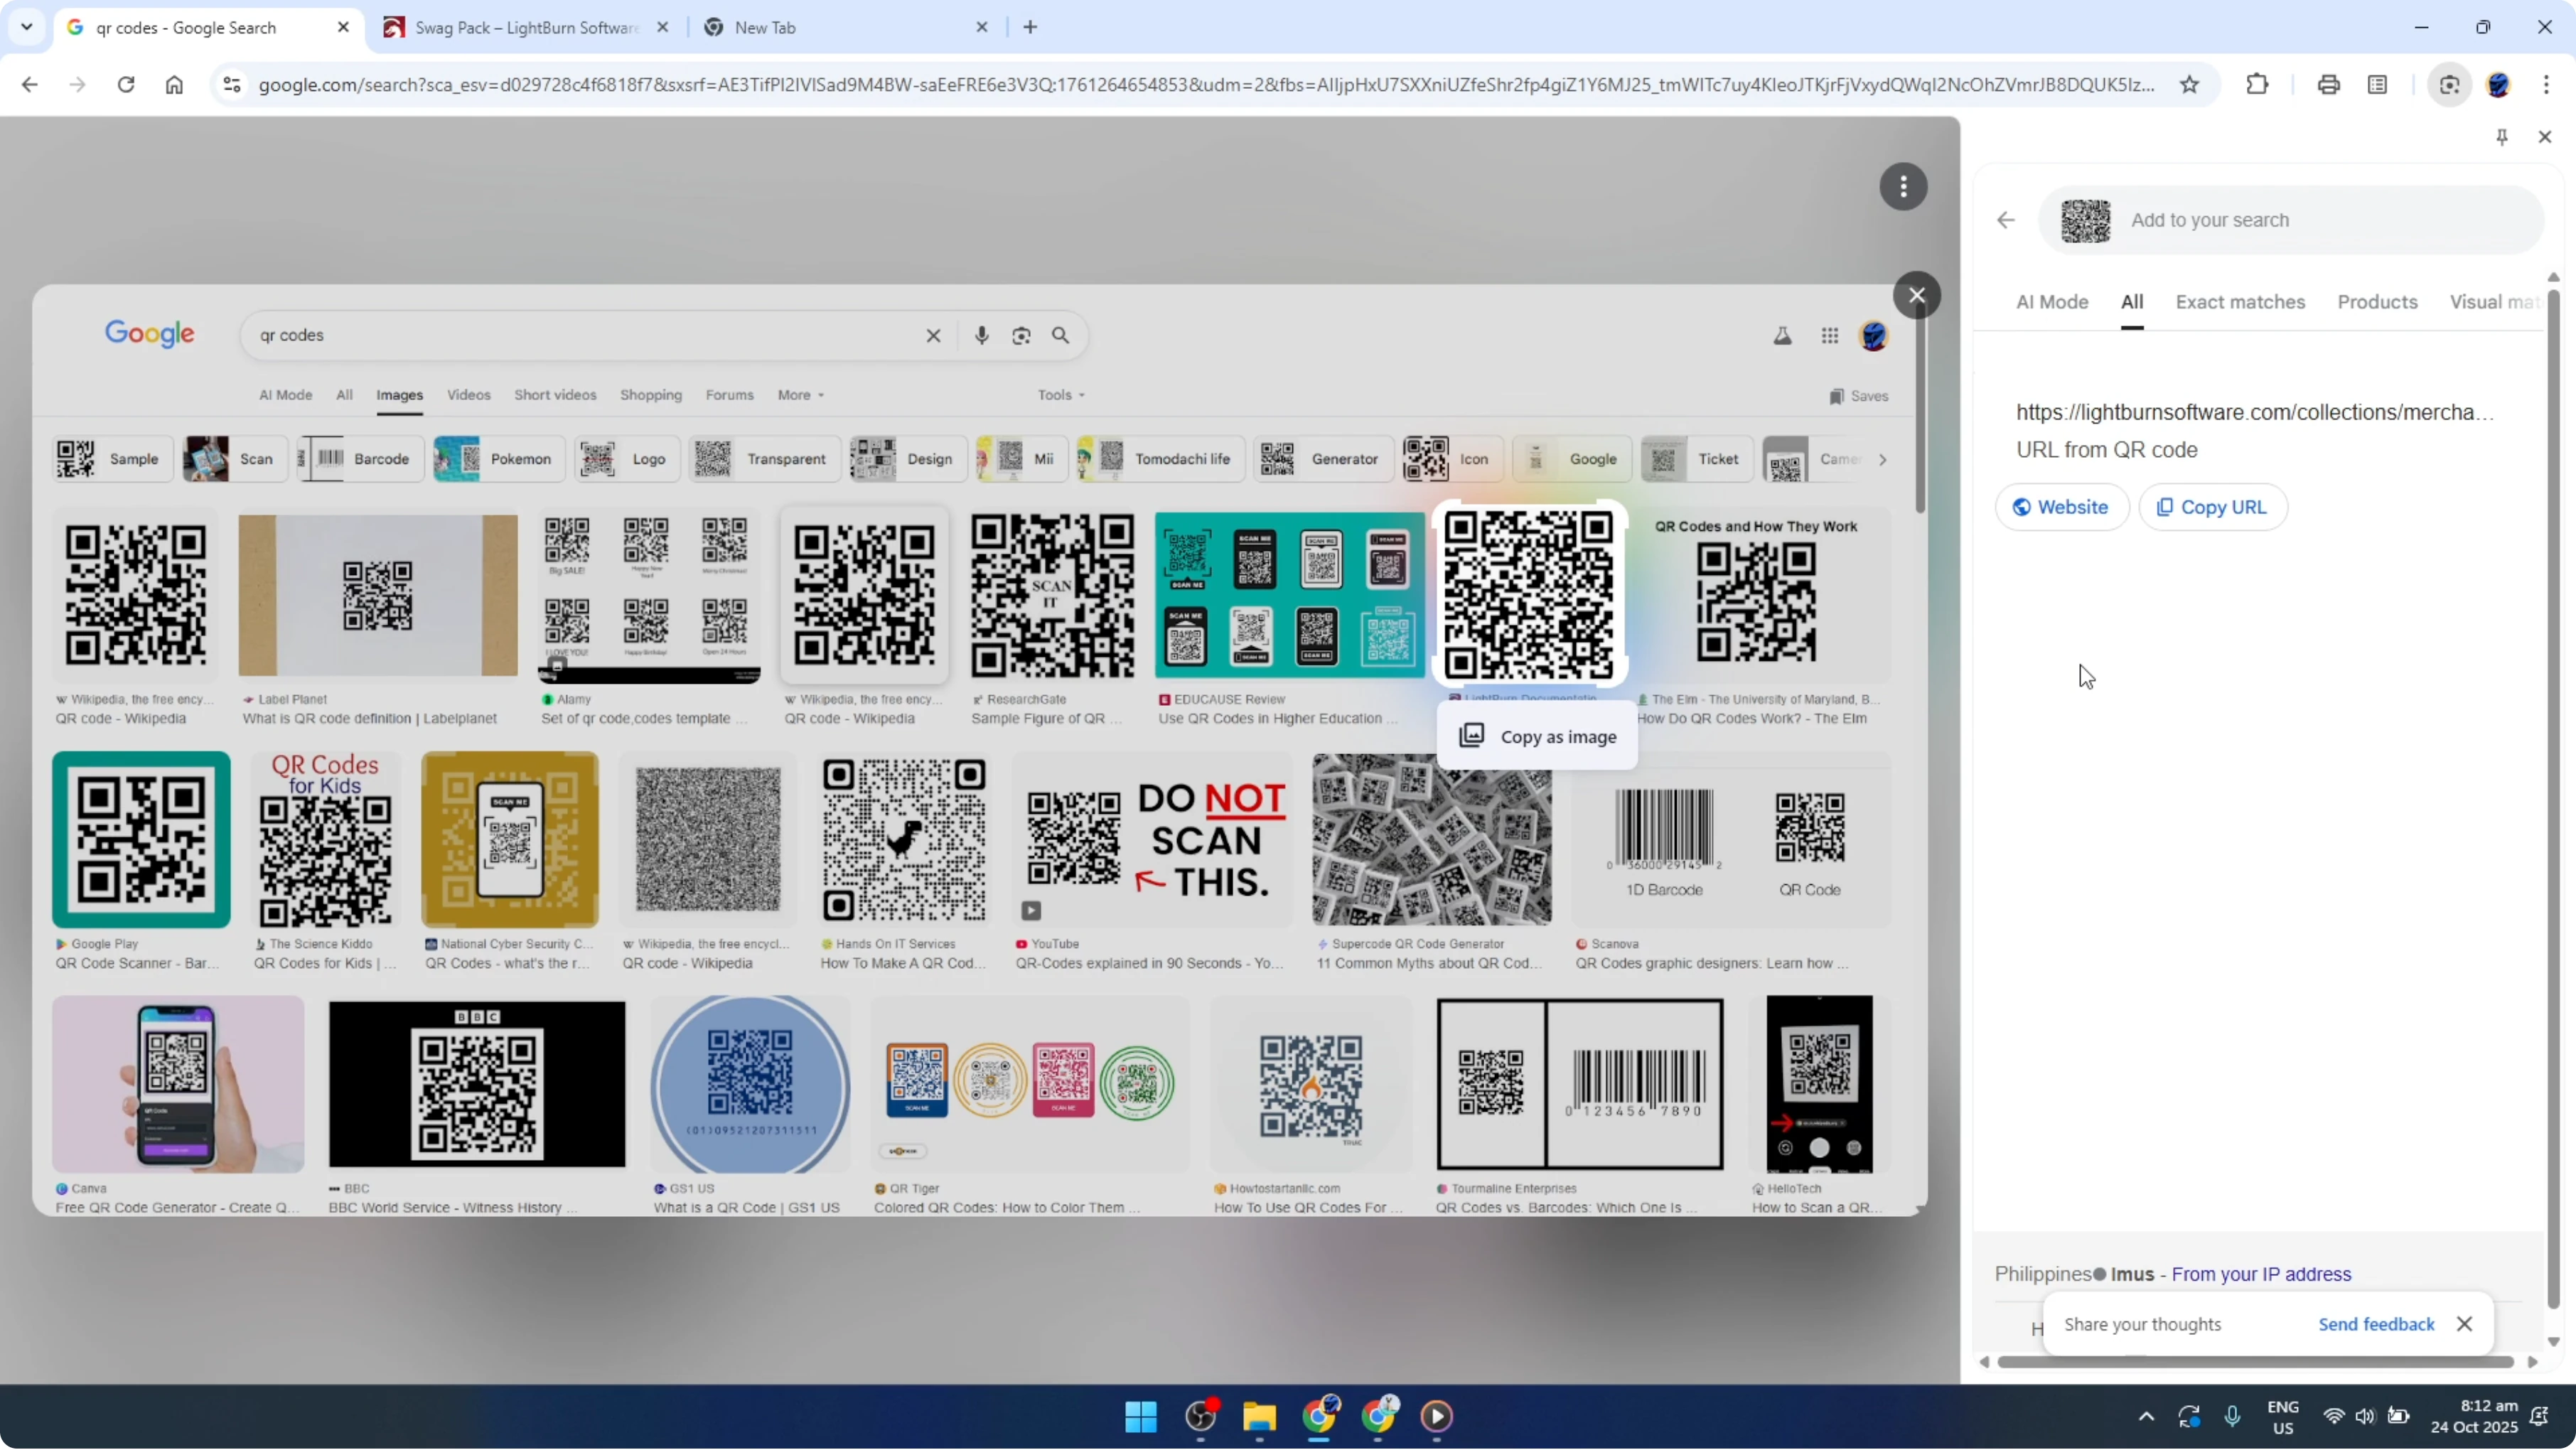Screen dimensions: 2576x1450
Task: Clear the qr codes search query
Action: (932, 335)
